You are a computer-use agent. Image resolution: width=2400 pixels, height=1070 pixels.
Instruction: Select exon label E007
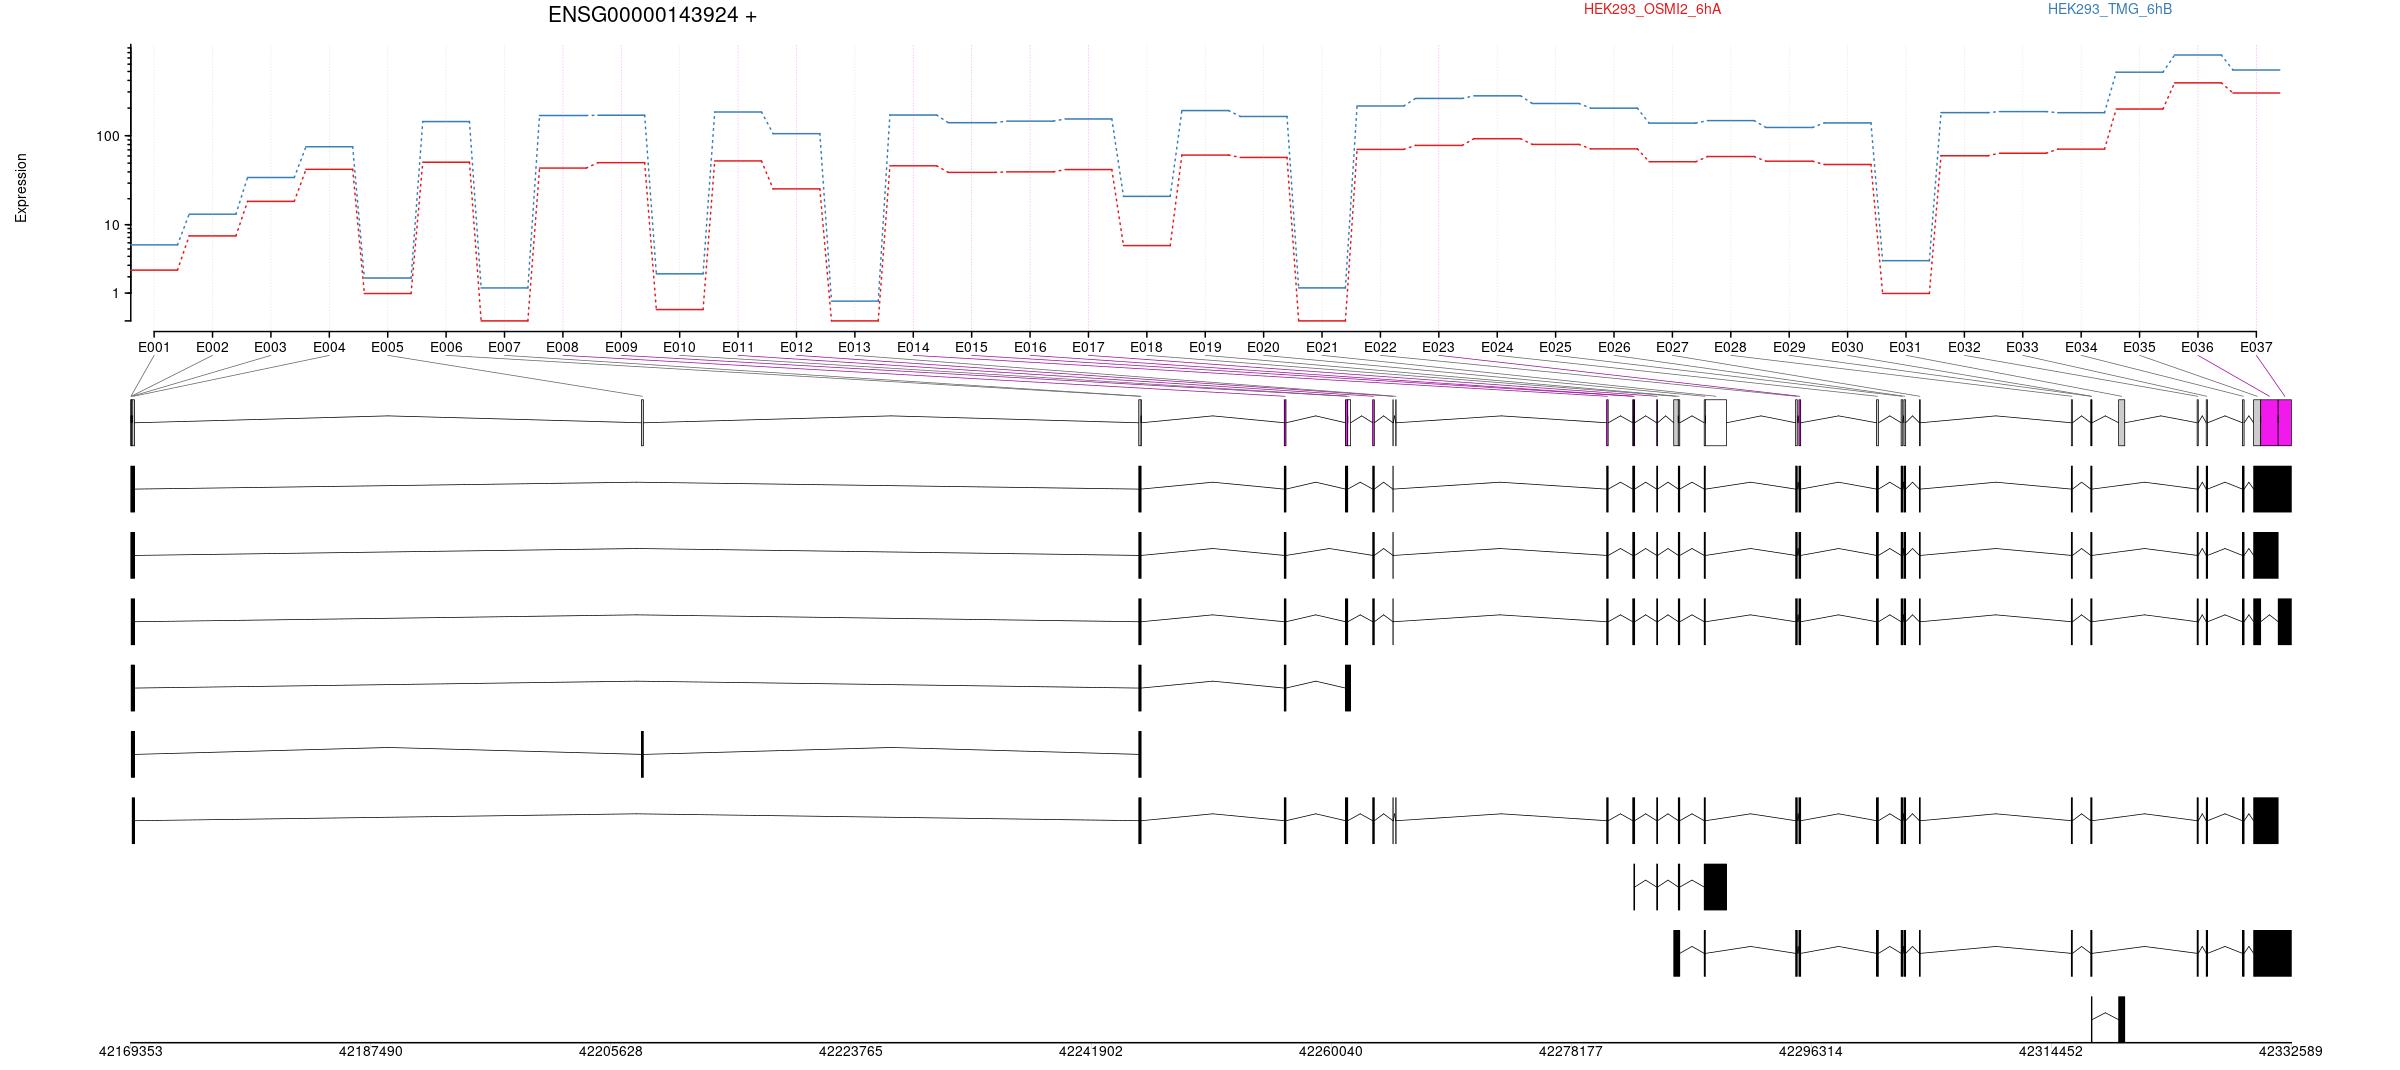[504, 347]
